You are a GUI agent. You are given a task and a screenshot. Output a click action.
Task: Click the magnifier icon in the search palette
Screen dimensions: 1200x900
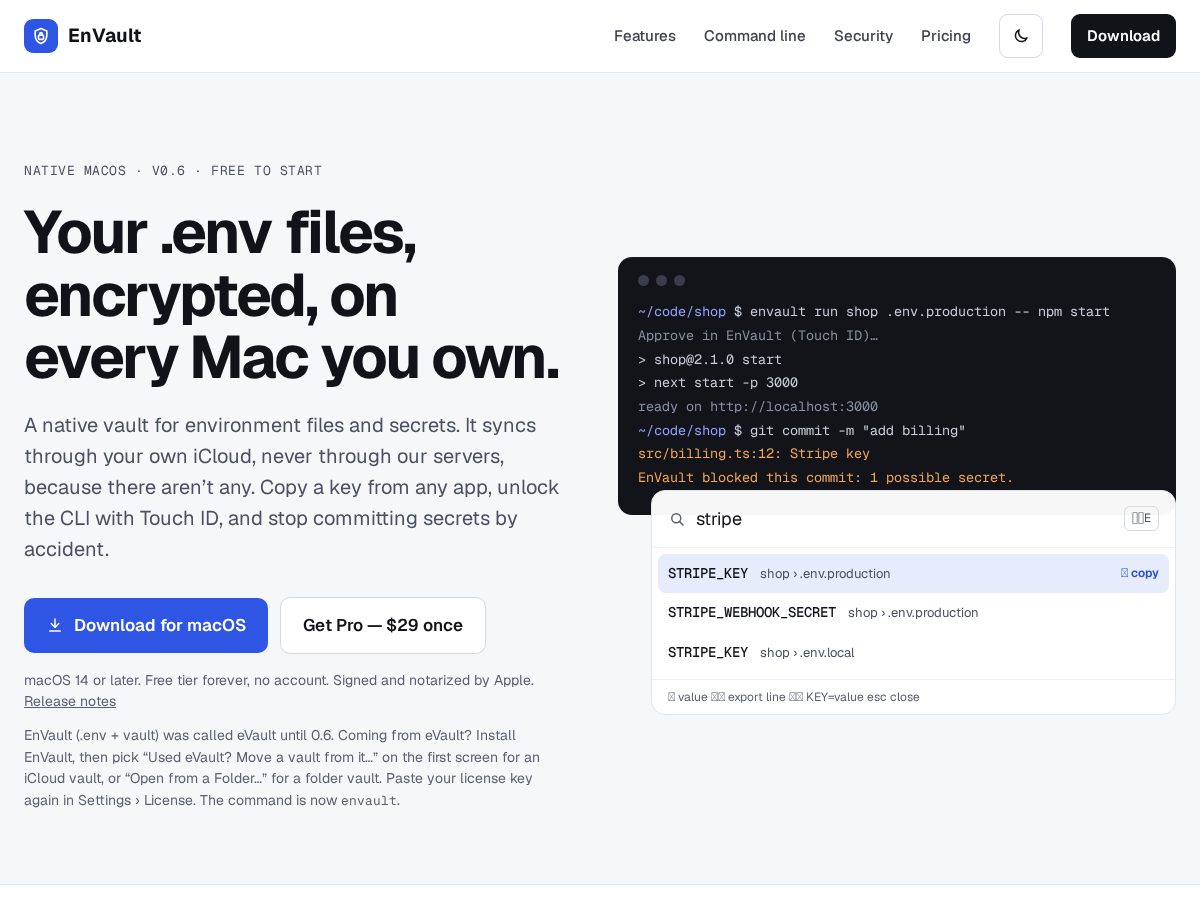[x=677, y=519]
